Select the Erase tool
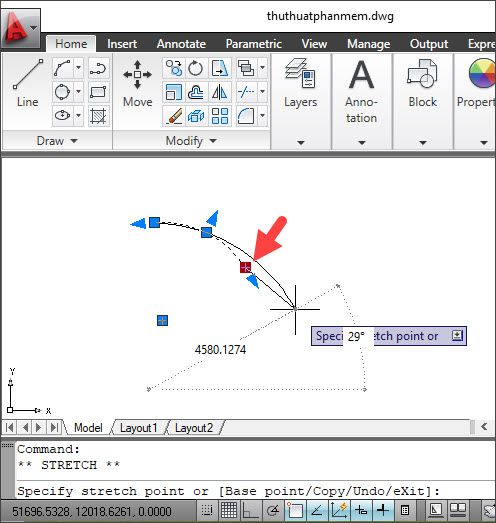 pyautogui.click(x=173, y=115)
